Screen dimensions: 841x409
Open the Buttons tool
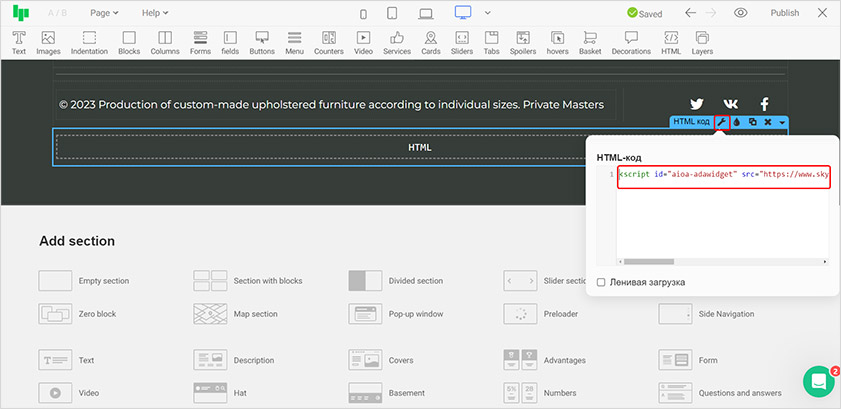pos(262,43)
